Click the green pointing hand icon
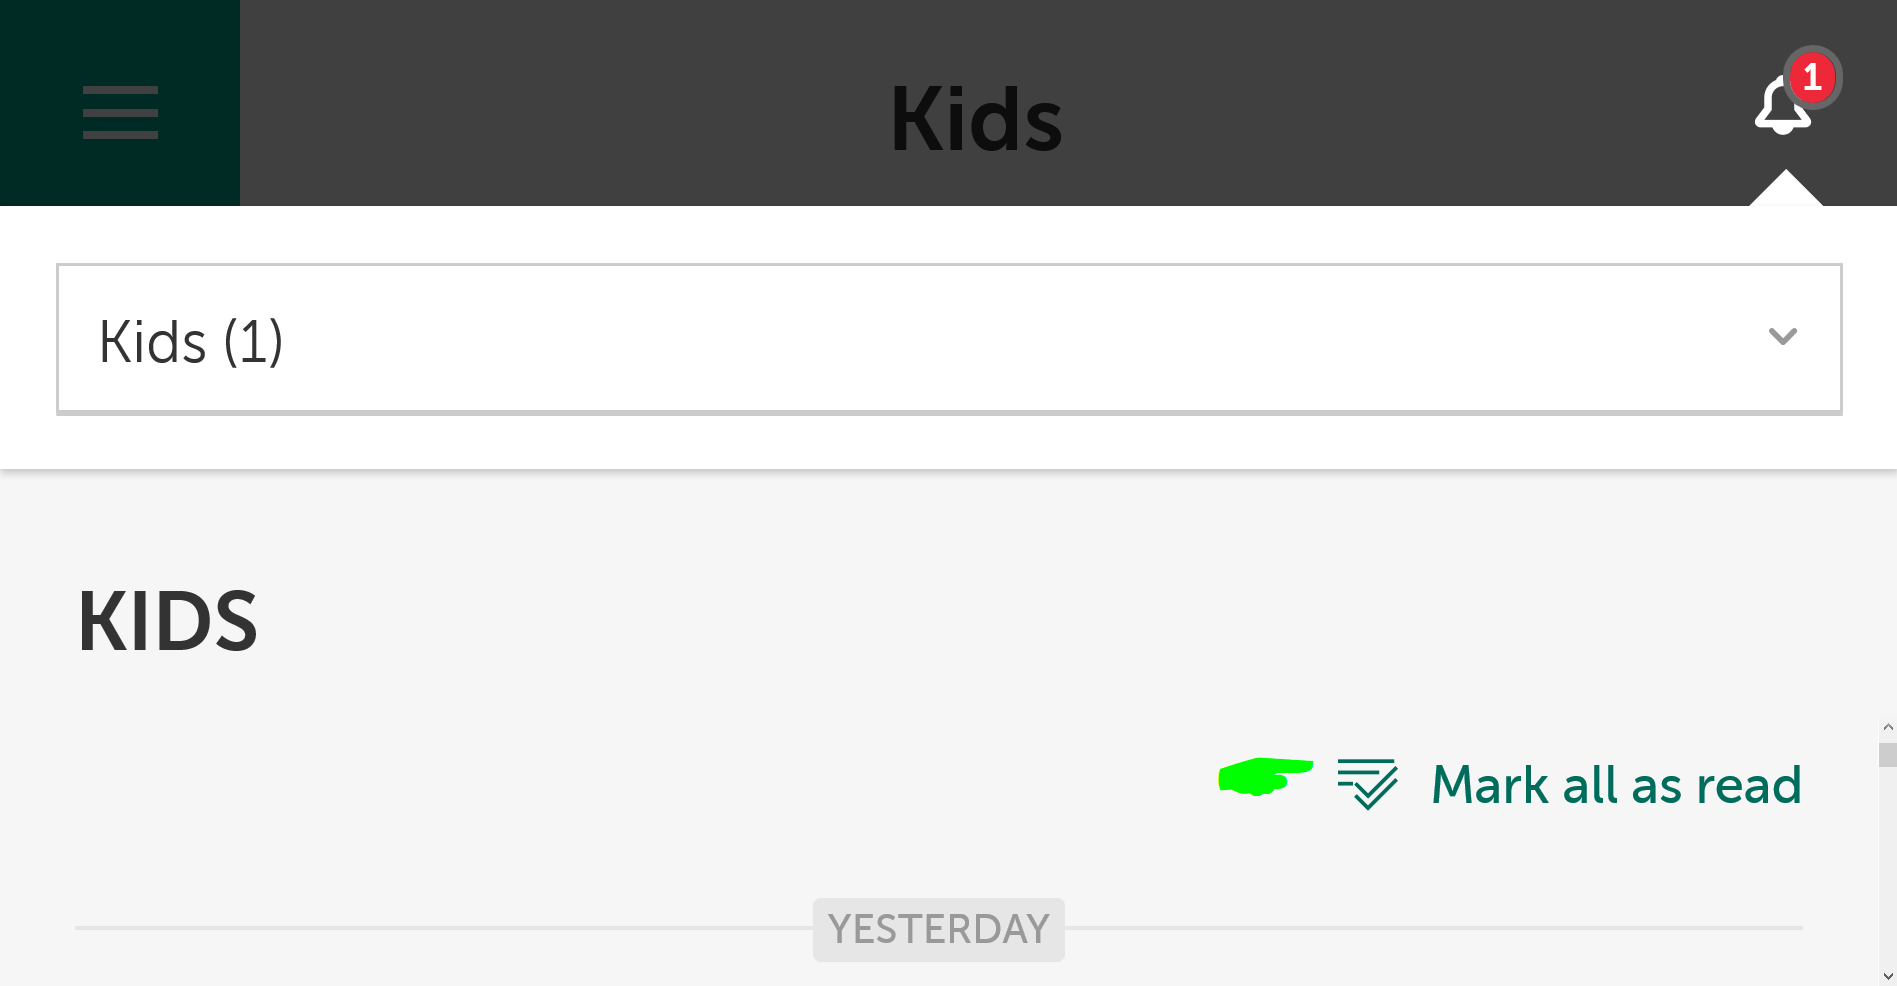 coord(1264,776)
